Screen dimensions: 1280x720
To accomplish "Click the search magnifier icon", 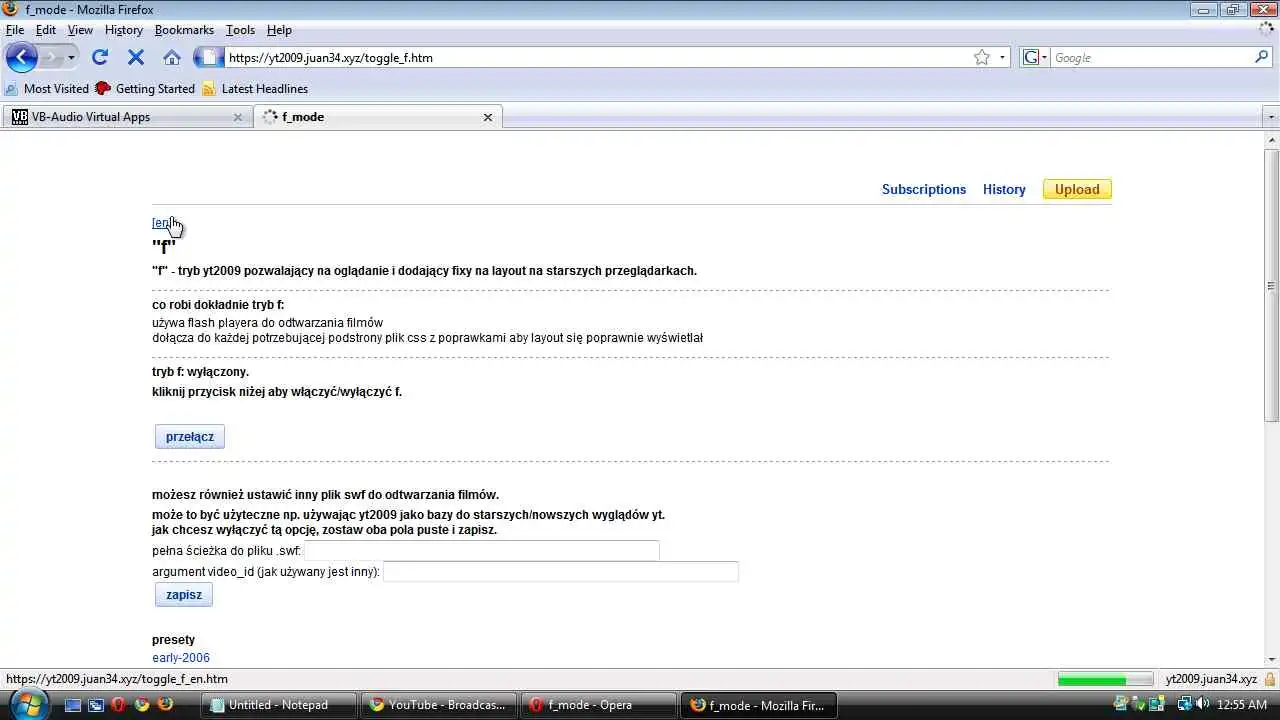I will click(x=1261, y=57).
